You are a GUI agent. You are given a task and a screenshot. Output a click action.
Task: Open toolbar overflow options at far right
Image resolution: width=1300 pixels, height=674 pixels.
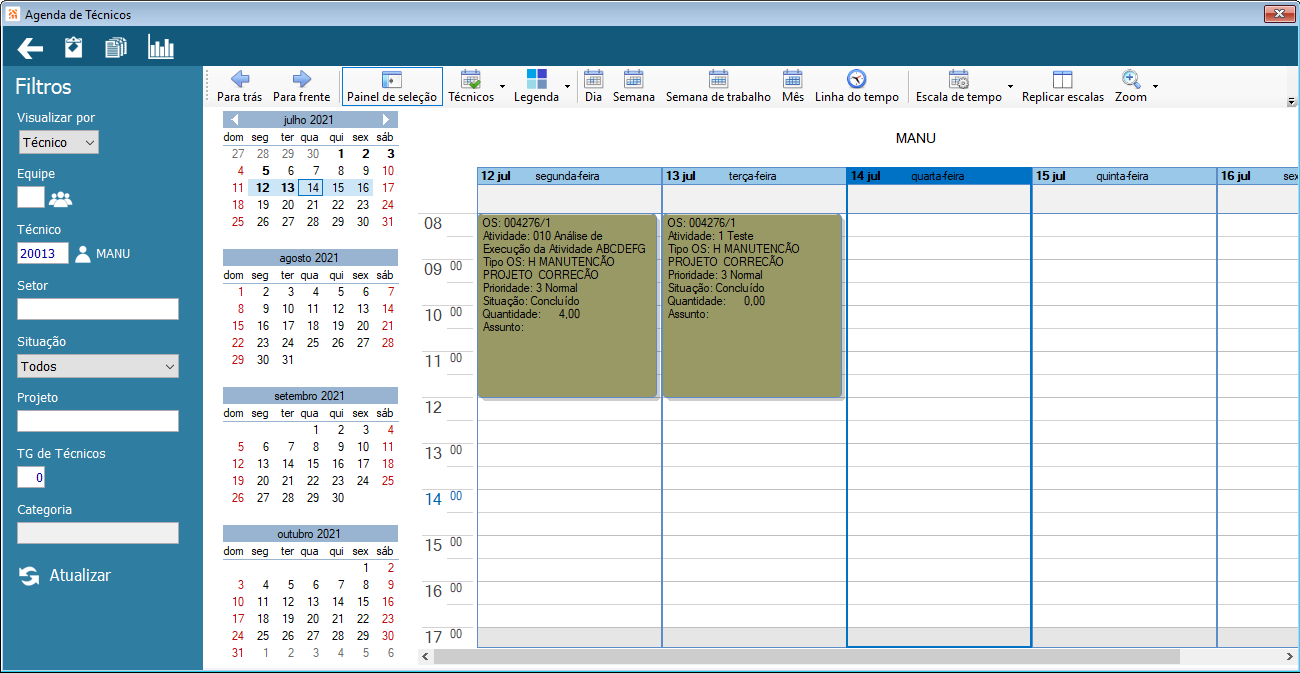tap(1291, 101)
